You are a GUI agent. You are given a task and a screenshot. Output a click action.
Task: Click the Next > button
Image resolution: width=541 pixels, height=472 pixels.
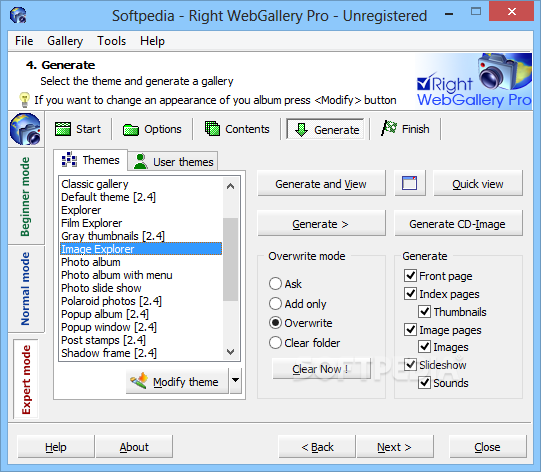(395, 447)
